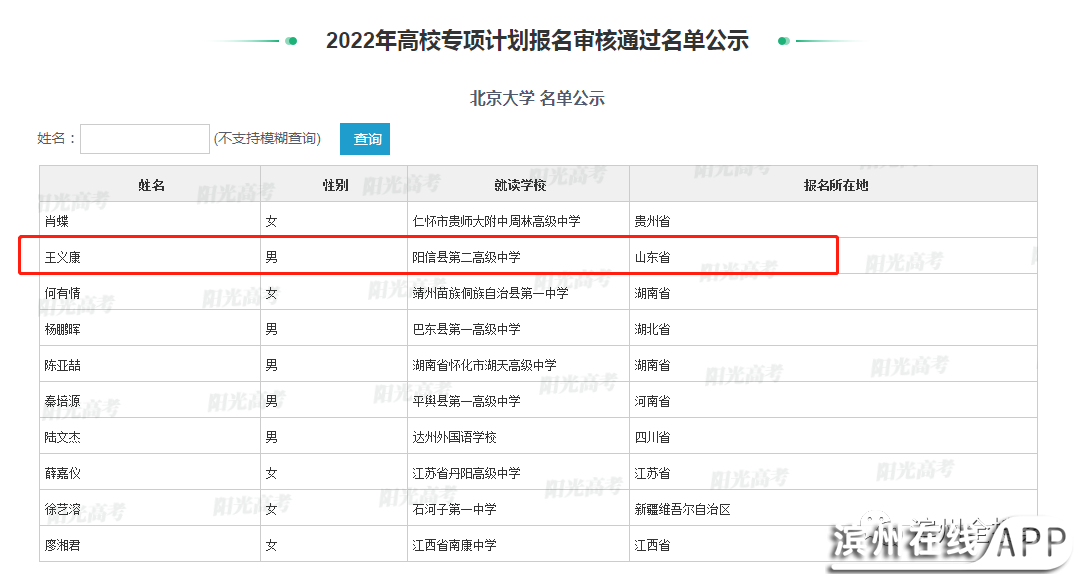This screenshot has height=579, width=1080.
Task: Click the 滨州在线APP watermark logo
Action: [x=948, y=545]
